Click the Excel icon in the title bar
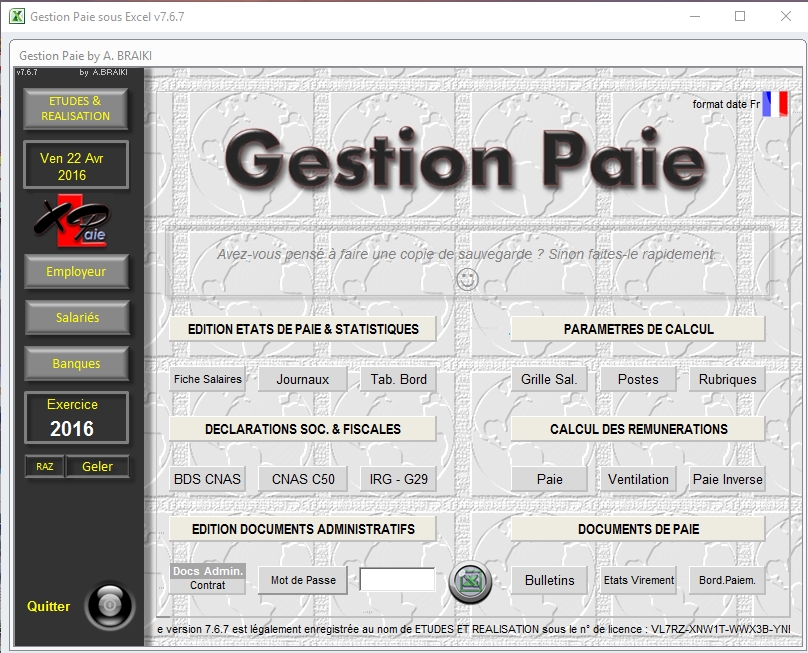The image size is (808, 653). tap(15, 15)
